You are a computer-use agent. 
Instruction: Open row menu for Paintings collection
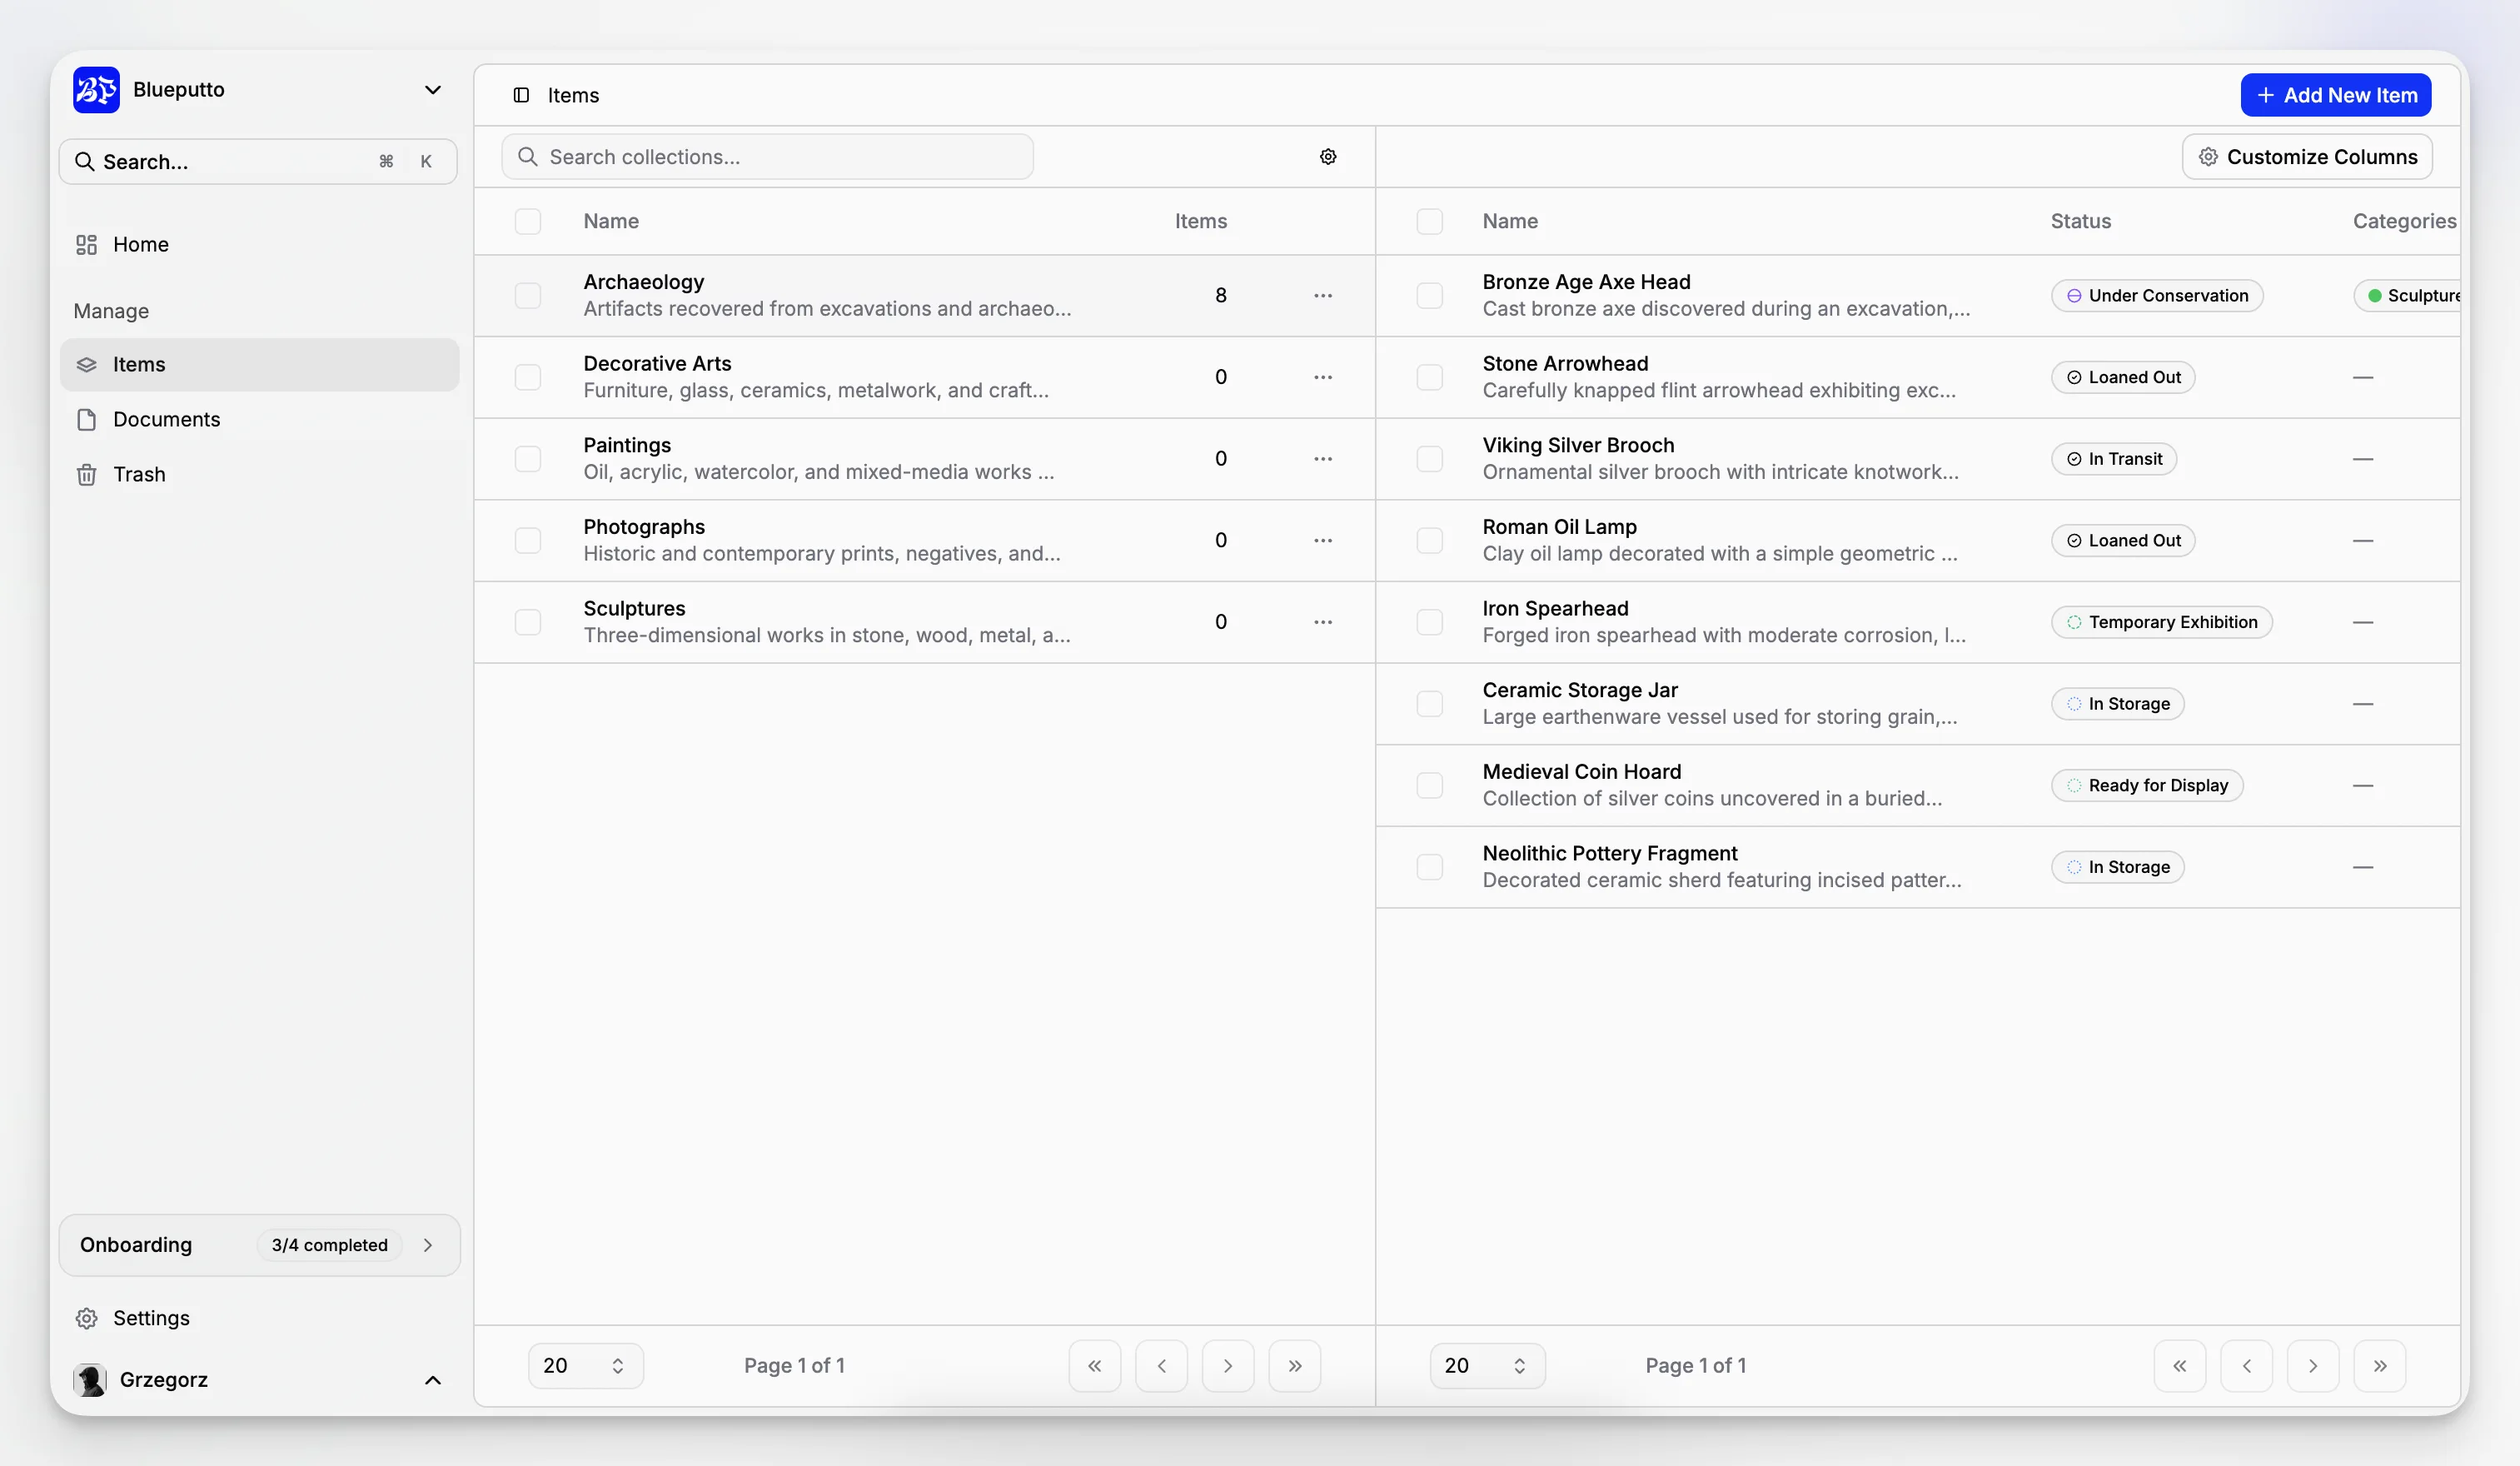(x=1323, y=459)
